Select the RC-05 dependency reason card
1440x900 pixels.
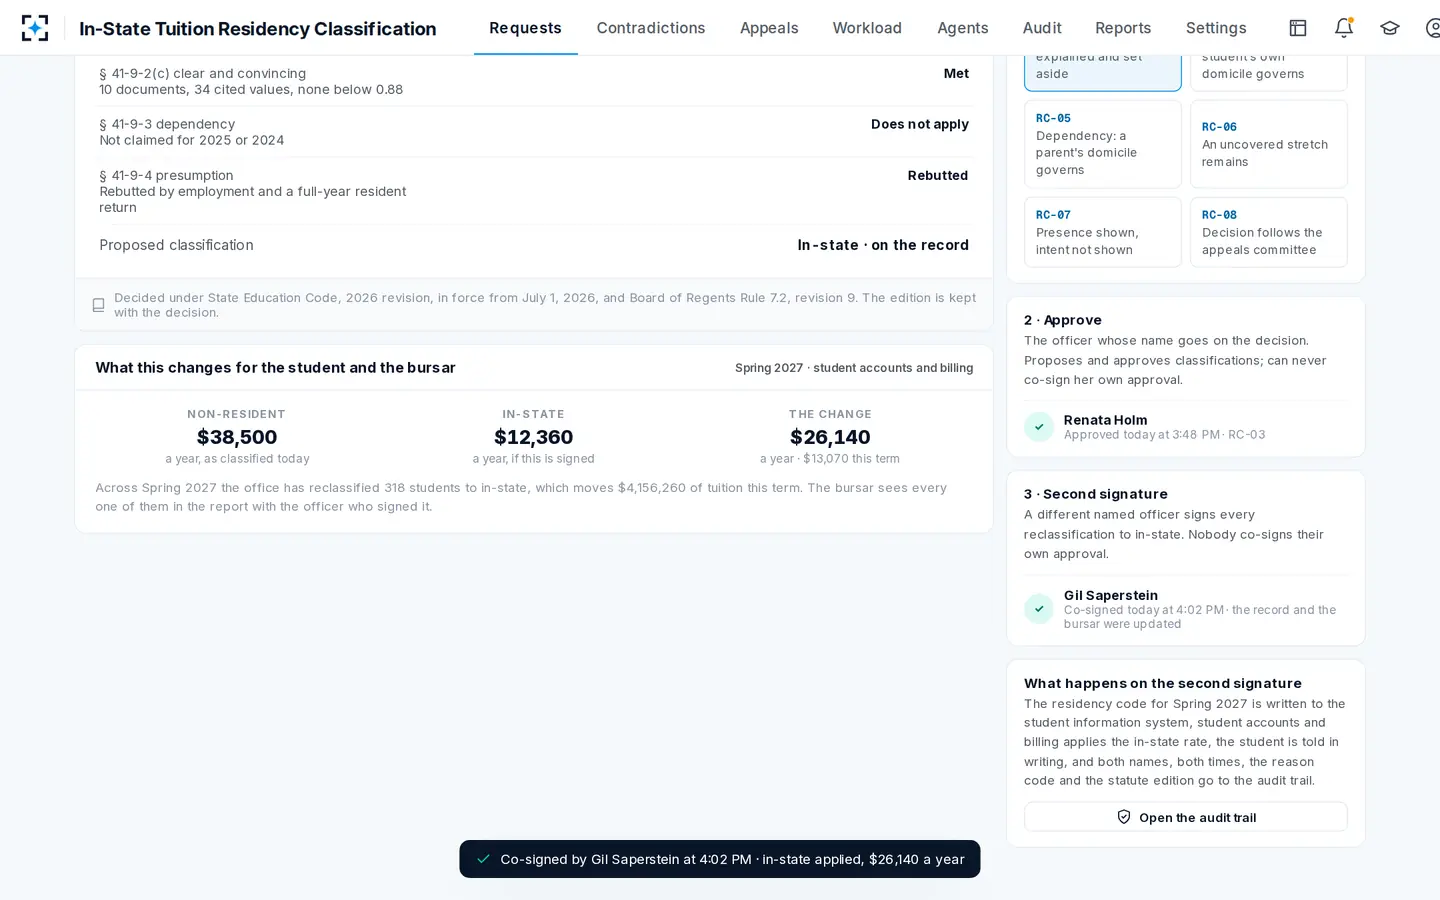click(1103, 144)
